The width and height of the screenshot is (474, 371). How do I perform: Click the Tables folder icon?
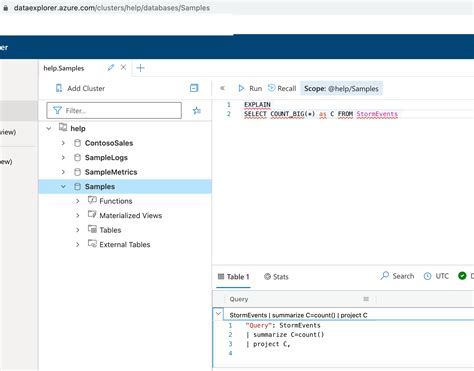pos(92,229)
